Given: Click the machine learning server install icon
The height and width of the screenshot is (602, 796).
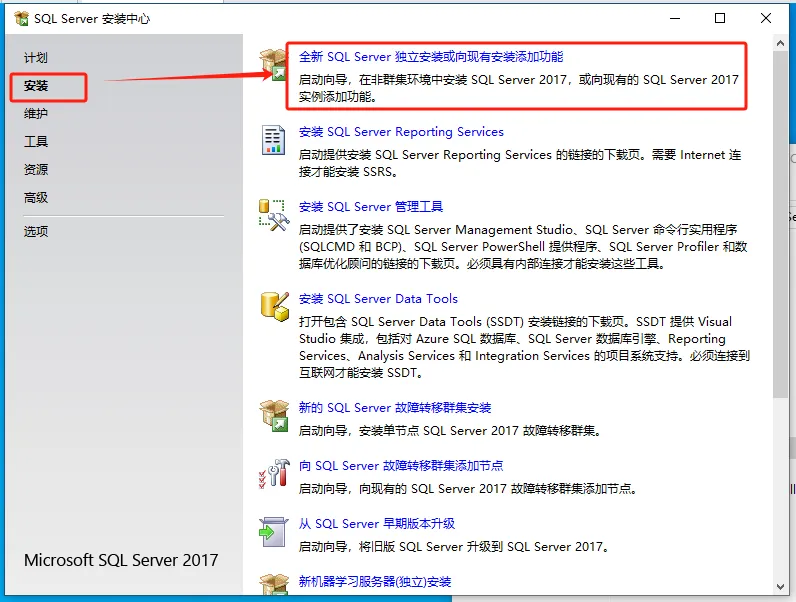Looking at the screenshot, I should click(274, 584).
